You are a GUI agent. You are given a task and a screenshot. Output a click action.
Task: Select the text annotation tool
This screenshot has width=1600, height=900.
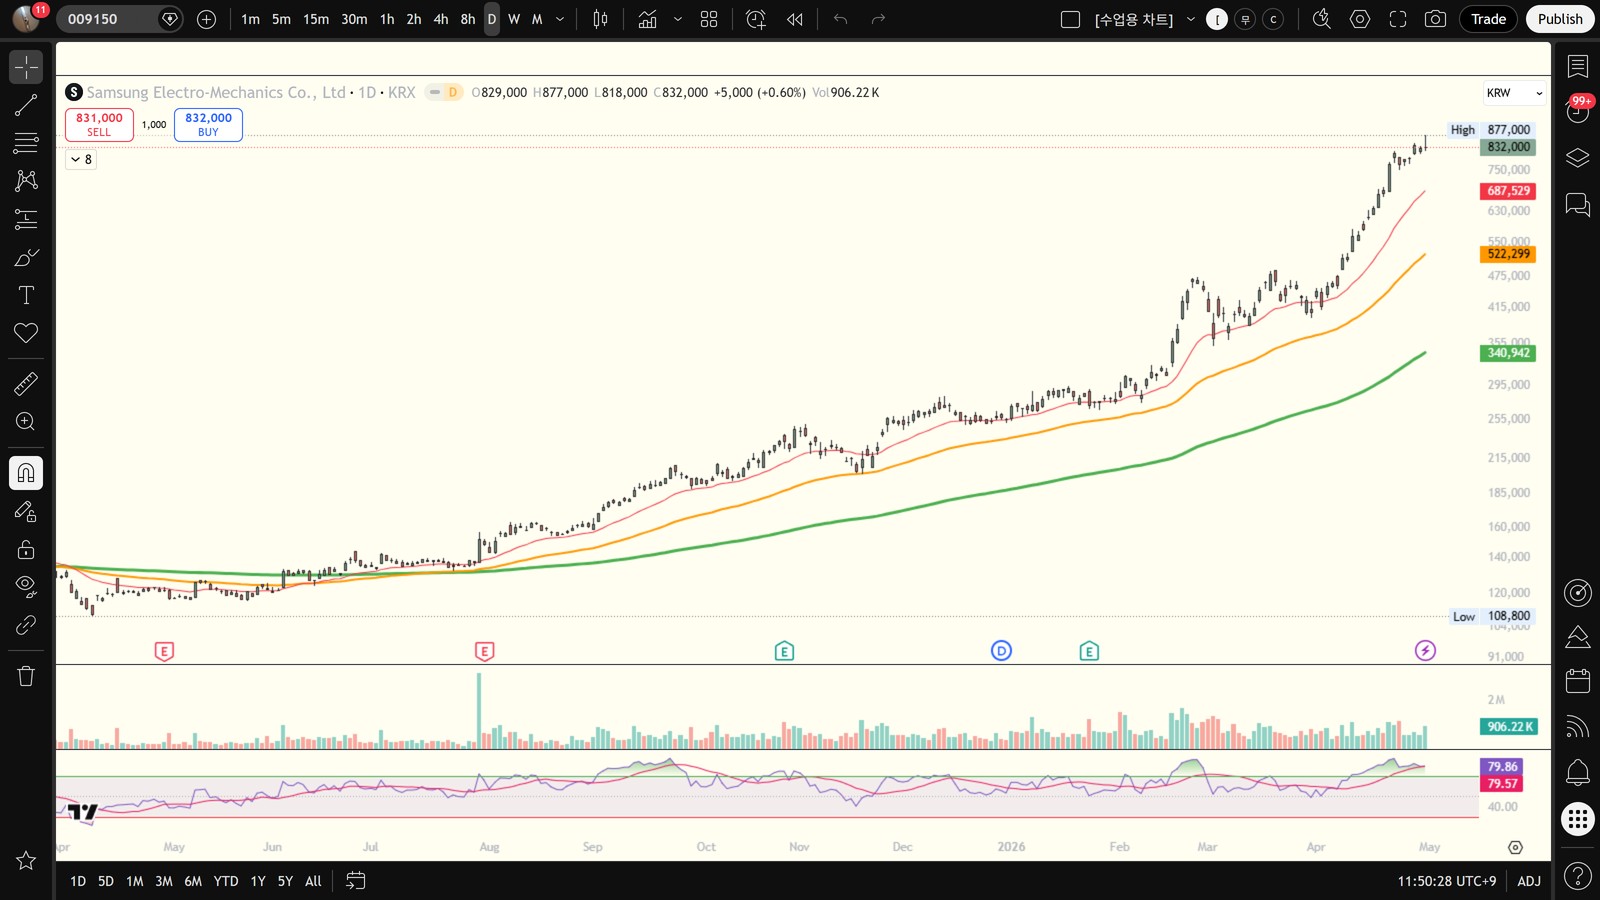(26, 295)
